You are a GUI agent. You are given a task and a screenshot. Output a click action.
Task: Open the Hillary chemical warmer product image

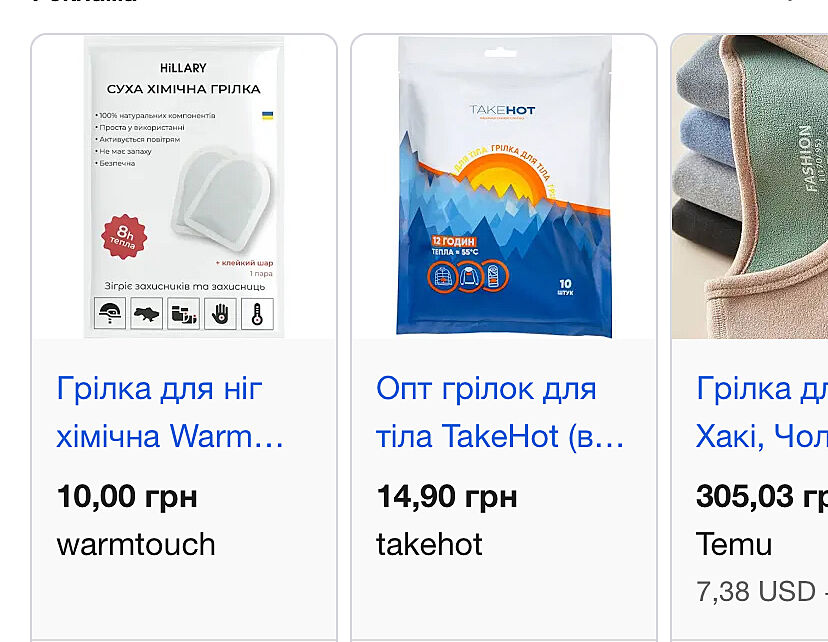click(184, 187)
